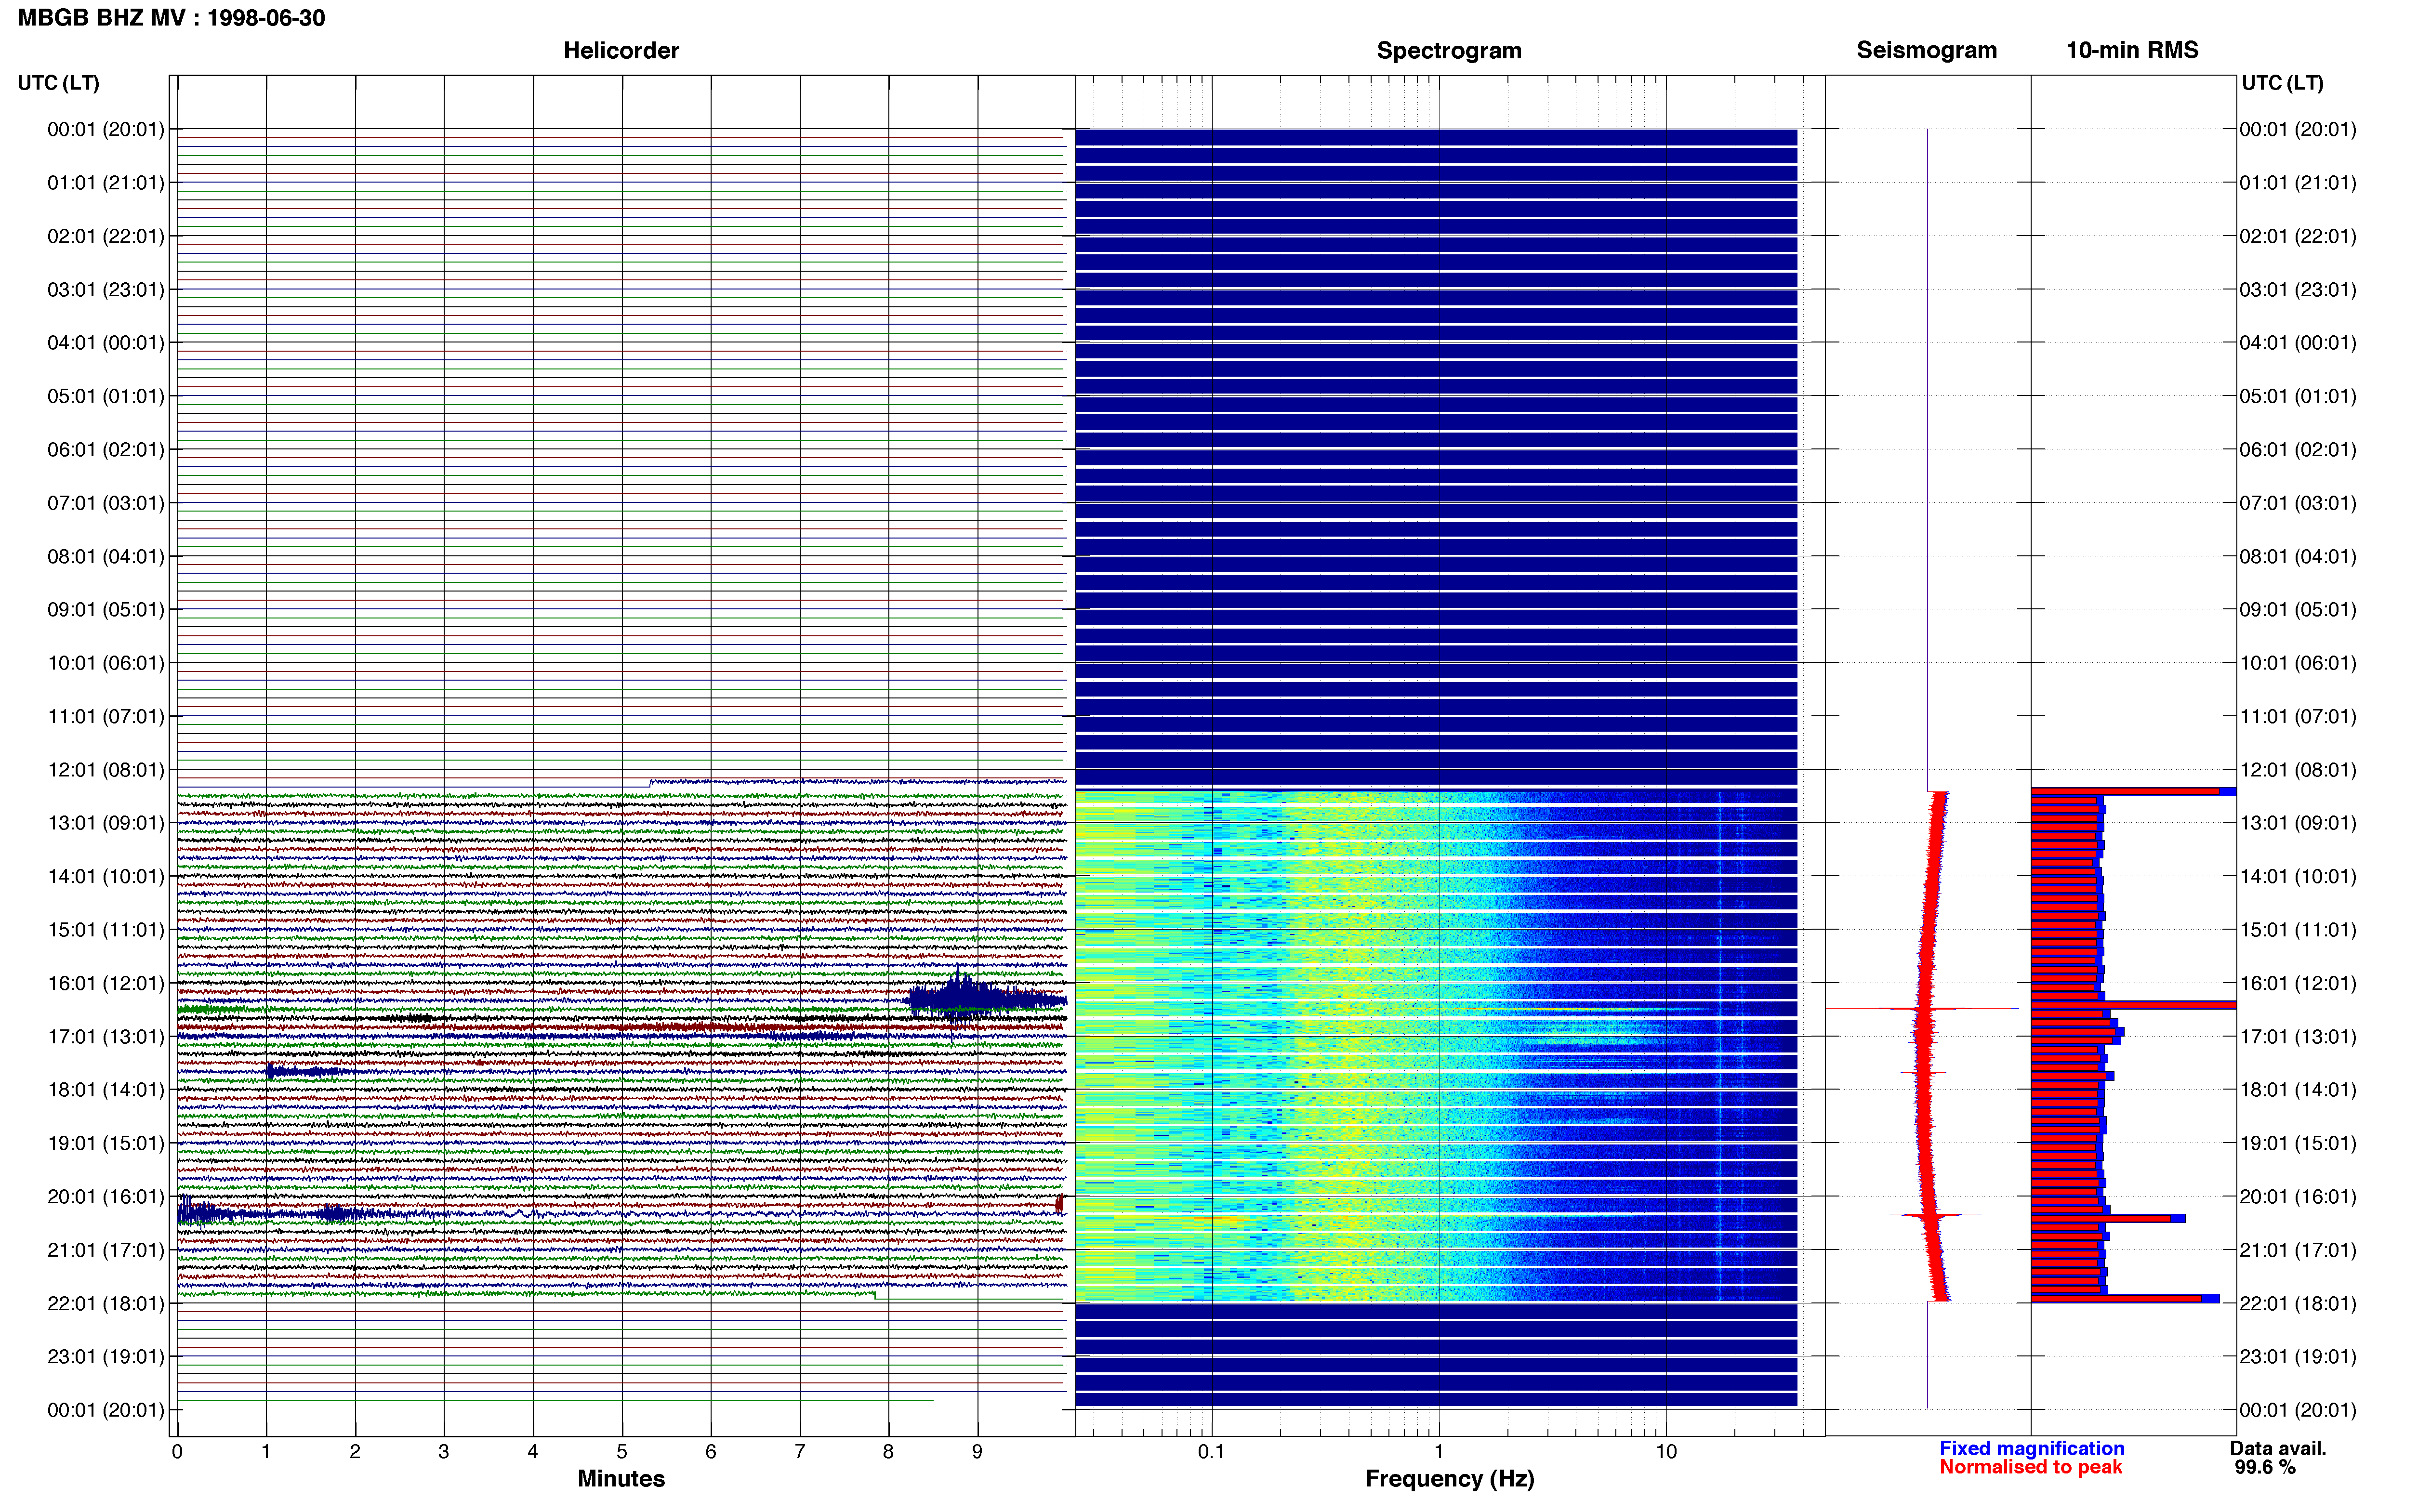Click the plot title 'MBGB BHZ MV : 1998-06-30'
This screenshot has height=1512, width=2418.
(171, 18)
